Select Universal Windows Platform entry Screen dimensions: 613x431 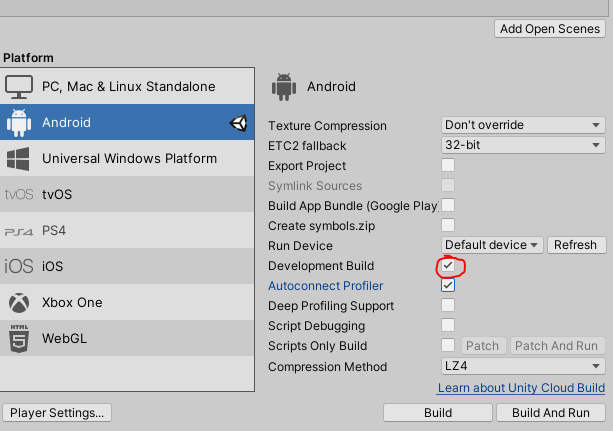(x=127, y=158)
